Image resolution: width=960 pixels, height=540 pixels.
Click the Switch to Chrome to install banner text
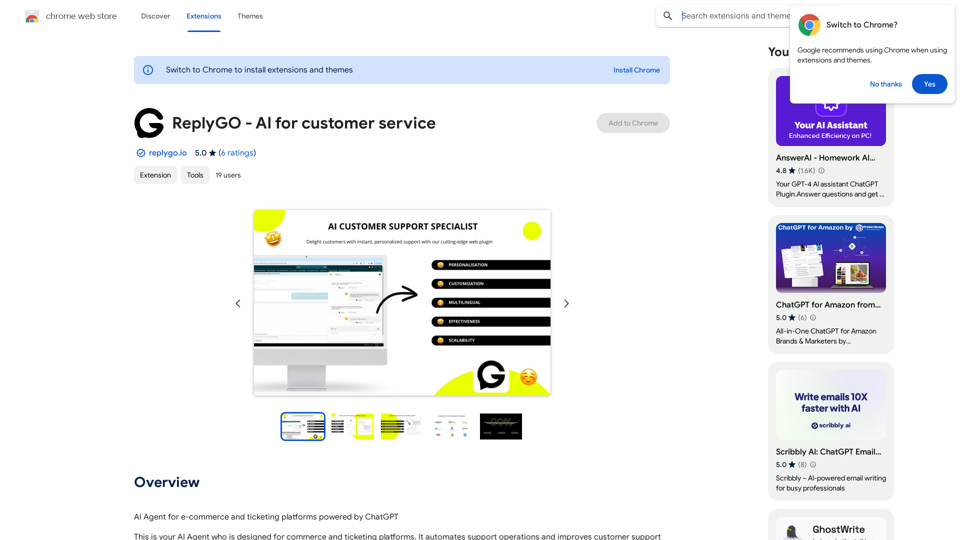259,70
